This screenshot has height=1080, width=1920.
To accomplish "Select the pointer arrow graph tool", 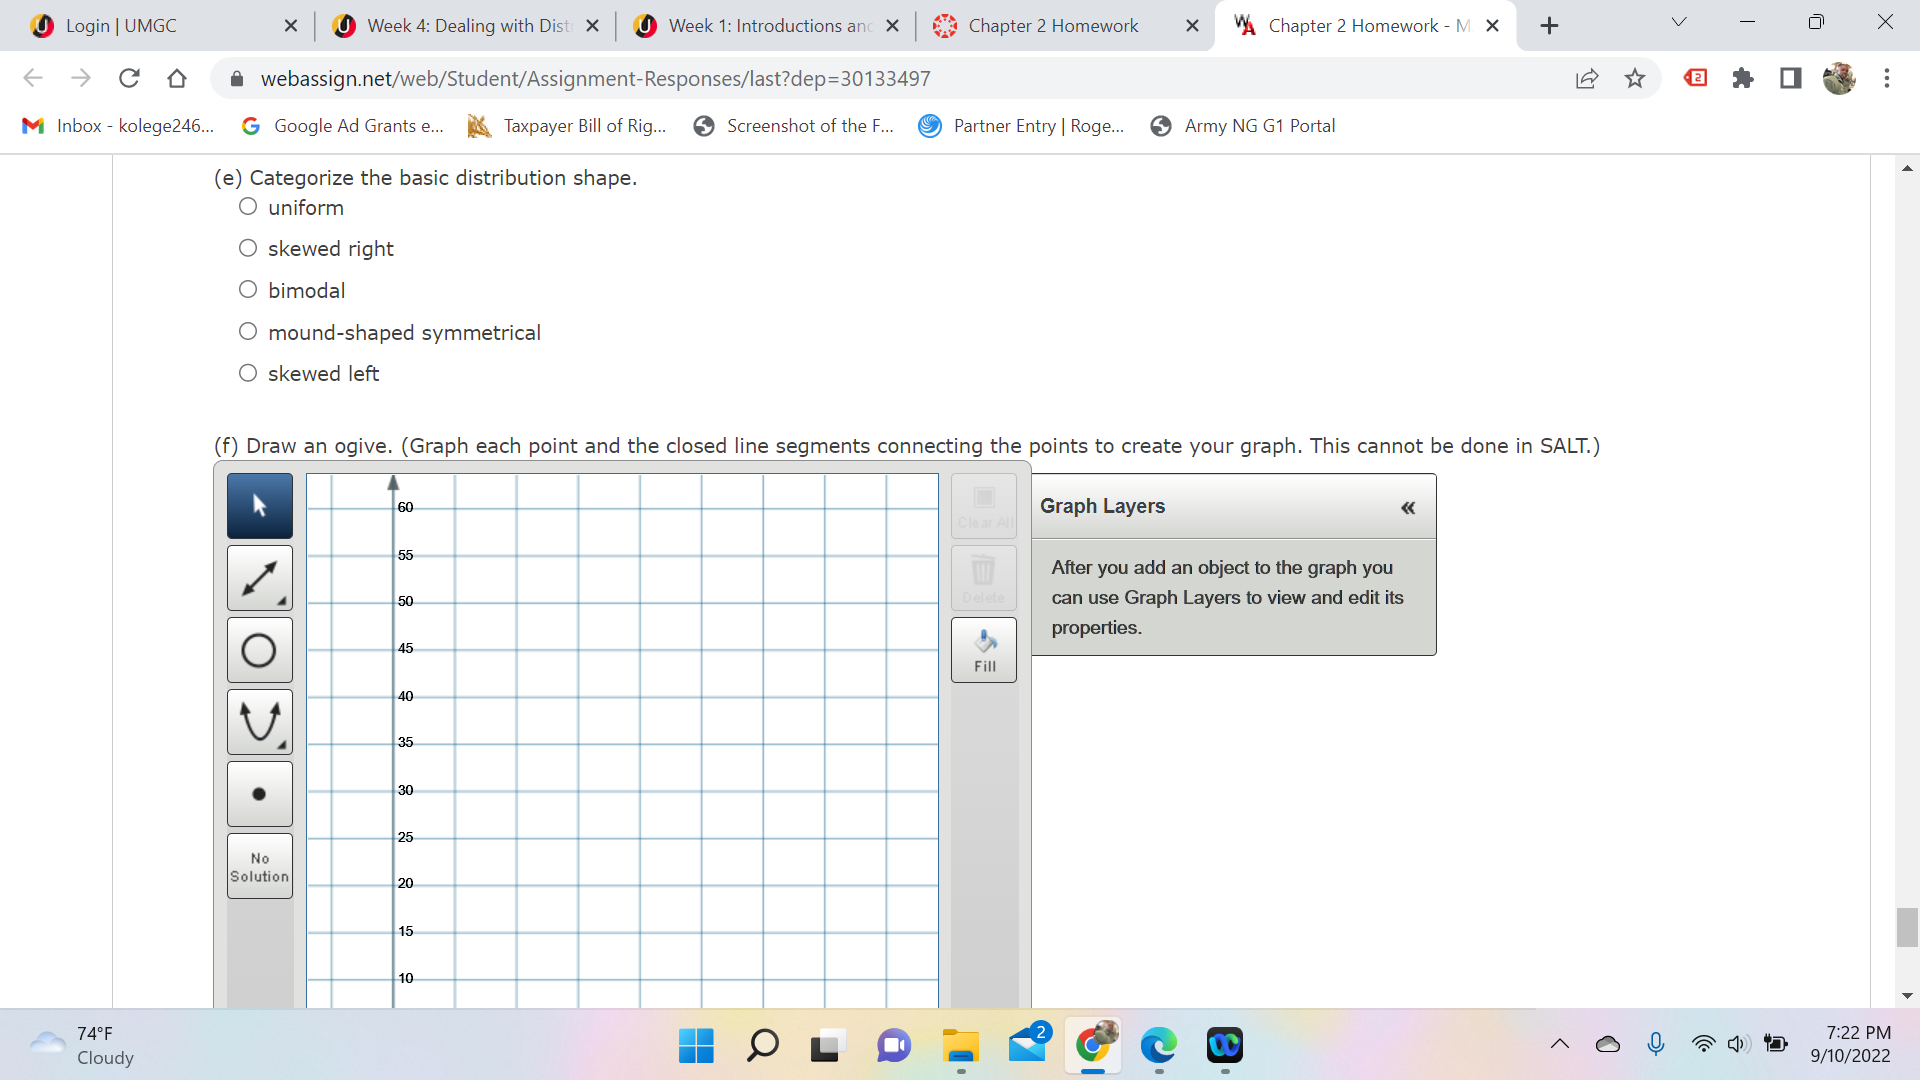I will (x=259, y=506).
